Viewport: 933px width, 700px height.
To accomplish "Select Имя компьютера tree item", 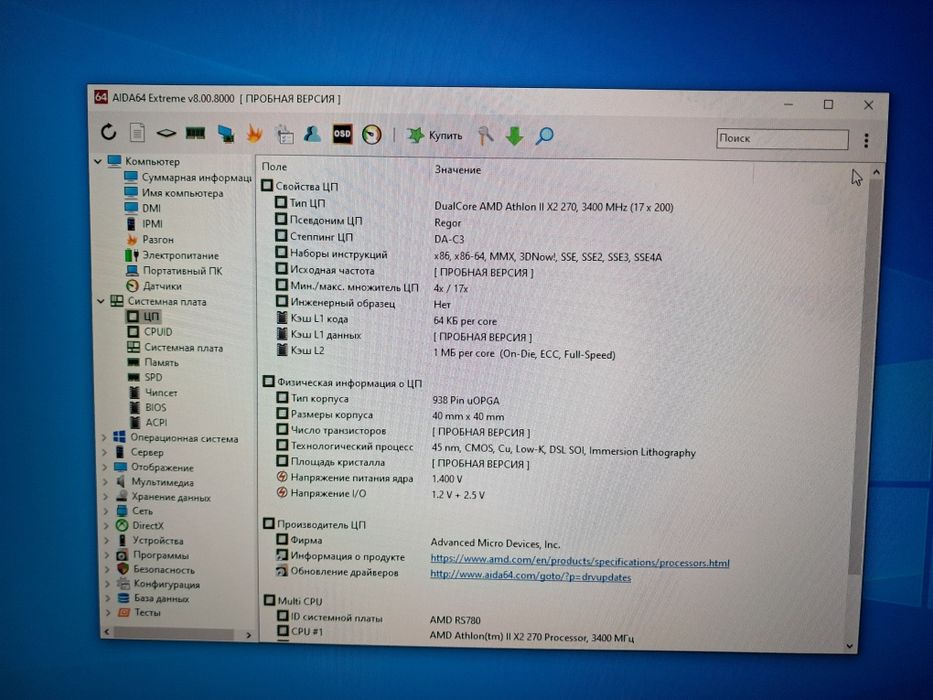I will [174, 193].
